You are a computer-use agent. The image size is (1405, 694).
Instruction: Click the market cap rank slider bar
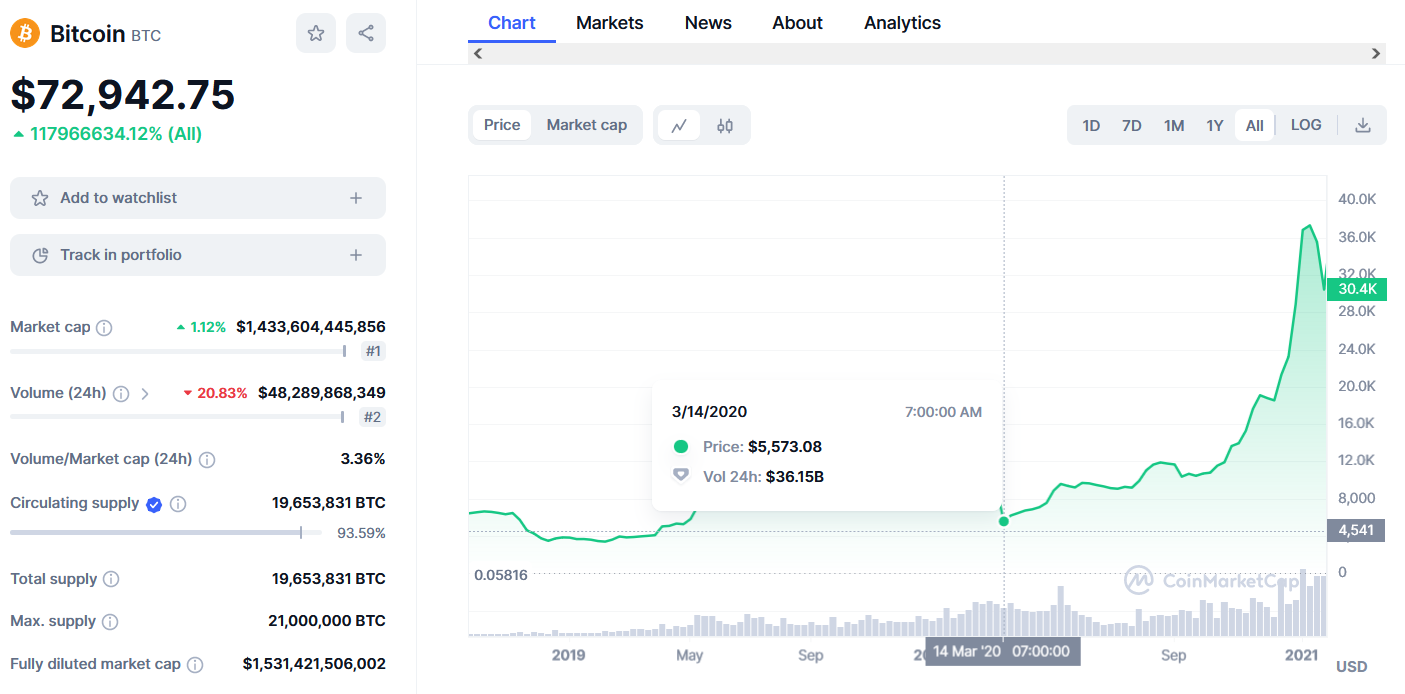(x=178, y=351)
